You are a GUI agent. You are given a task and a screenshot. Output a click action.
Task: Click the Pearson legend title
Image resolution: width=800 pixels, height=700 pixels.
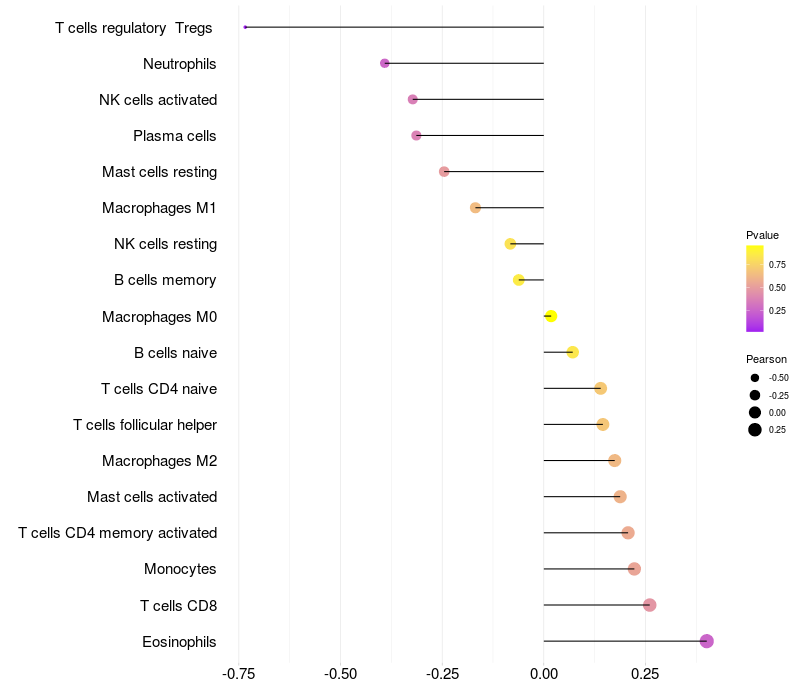(766, 359)
